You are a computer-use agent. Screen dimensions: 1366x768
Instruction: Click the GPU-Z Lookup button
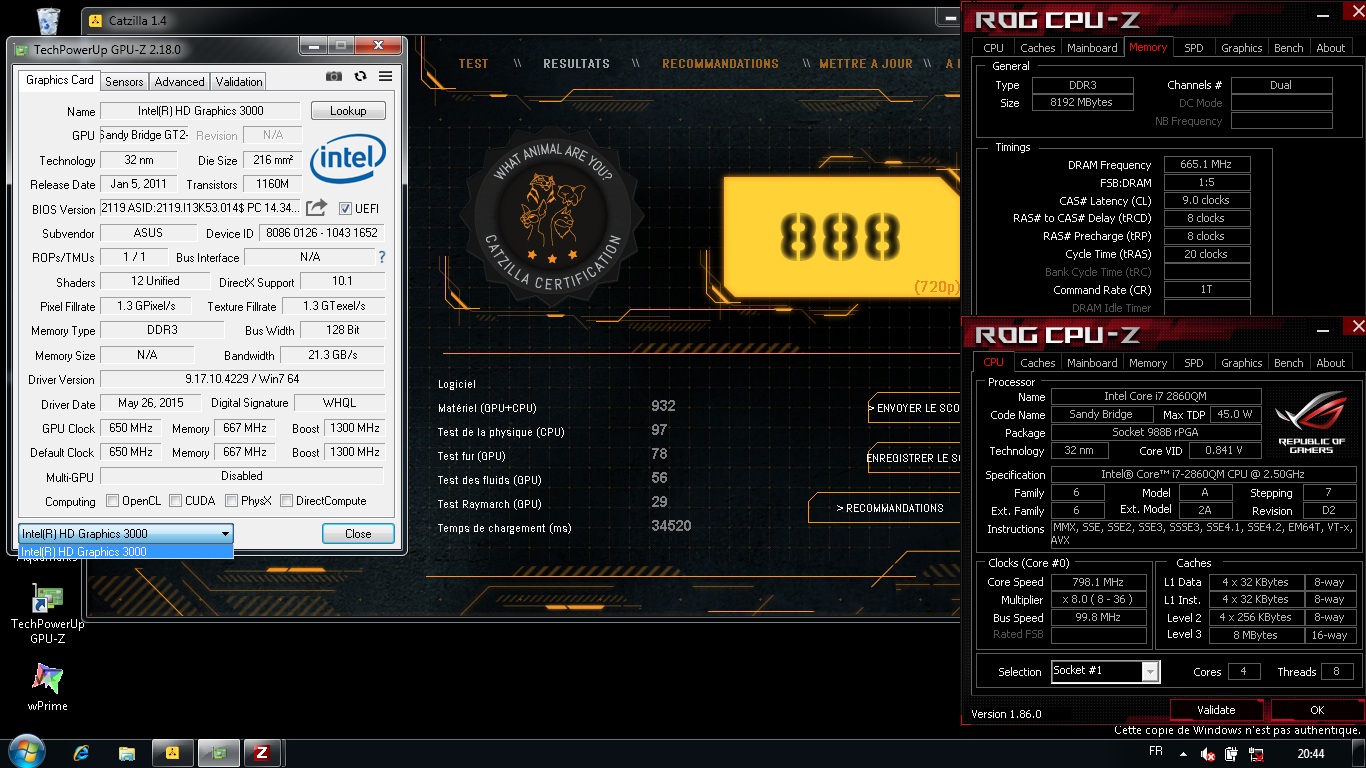[348, 111]
